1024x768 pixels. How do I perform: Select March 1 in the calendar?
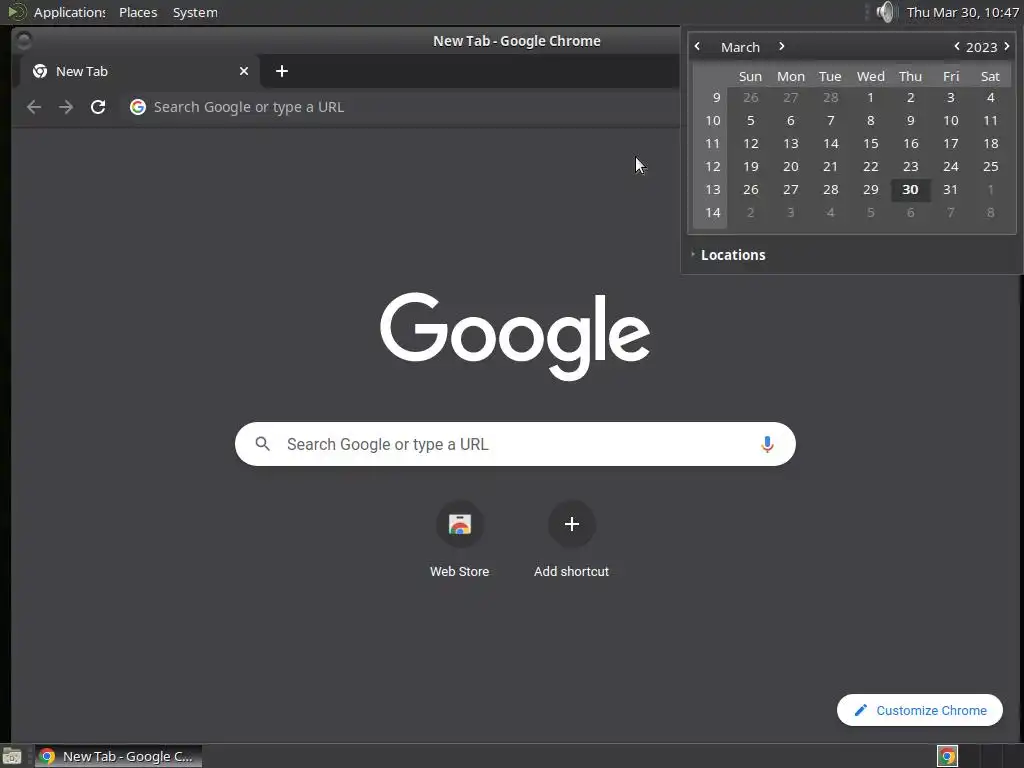point(871,97)
